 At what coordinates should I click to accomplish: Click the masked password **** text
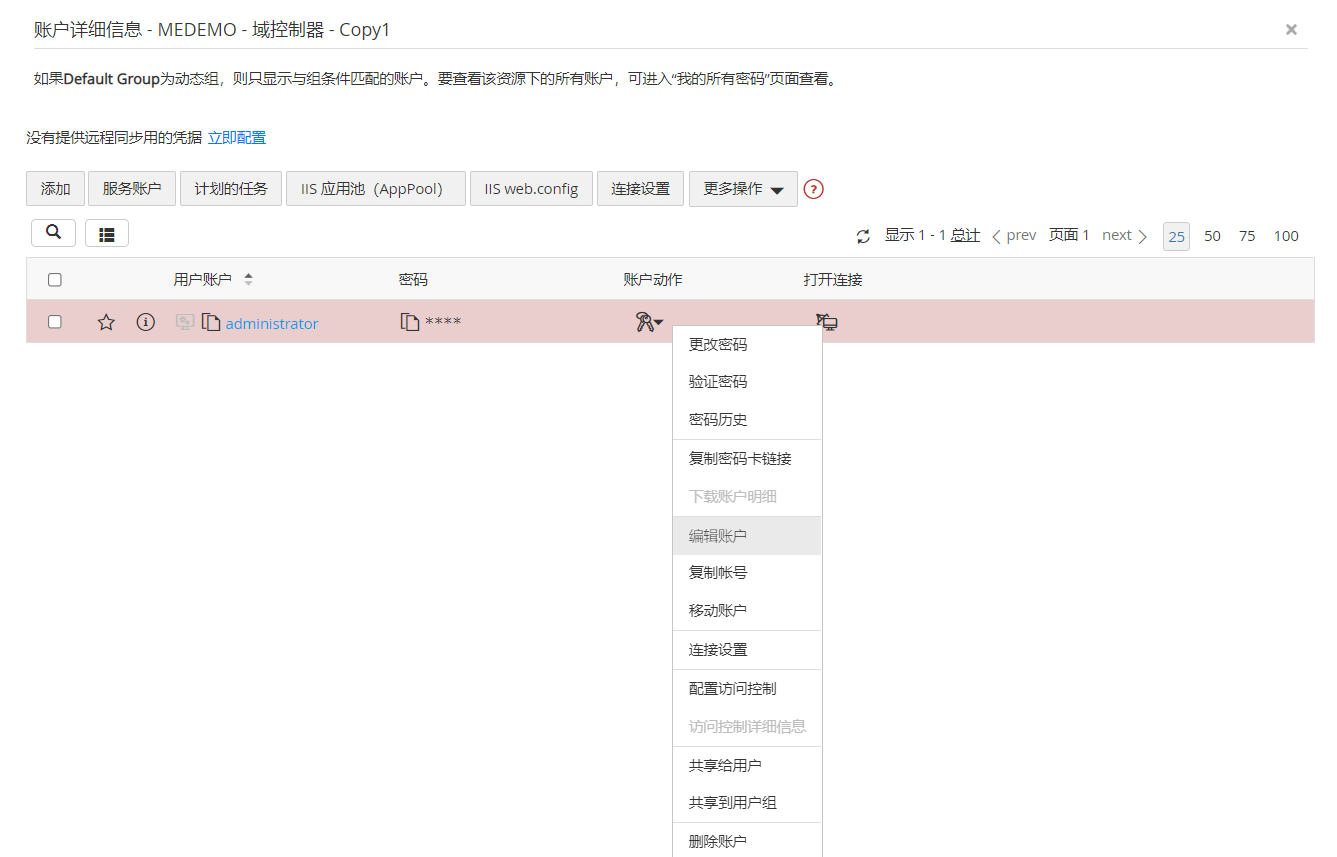(443, 323)
